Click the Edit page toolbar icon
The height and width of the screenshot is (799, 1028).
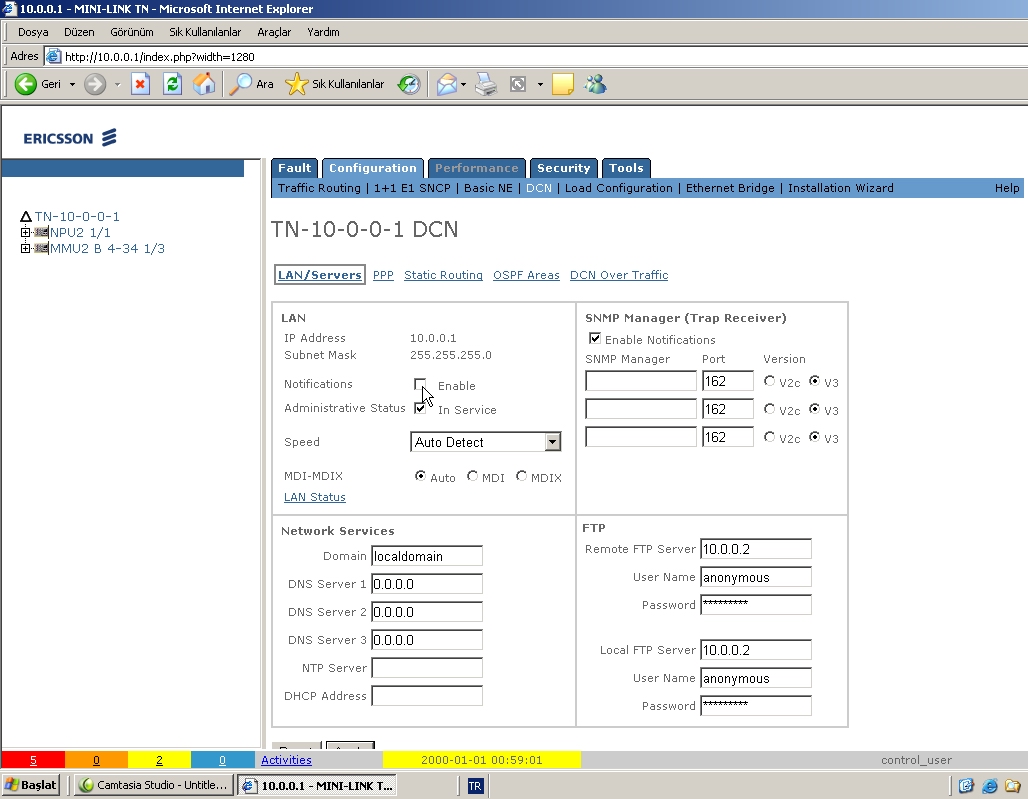[518, 84]
